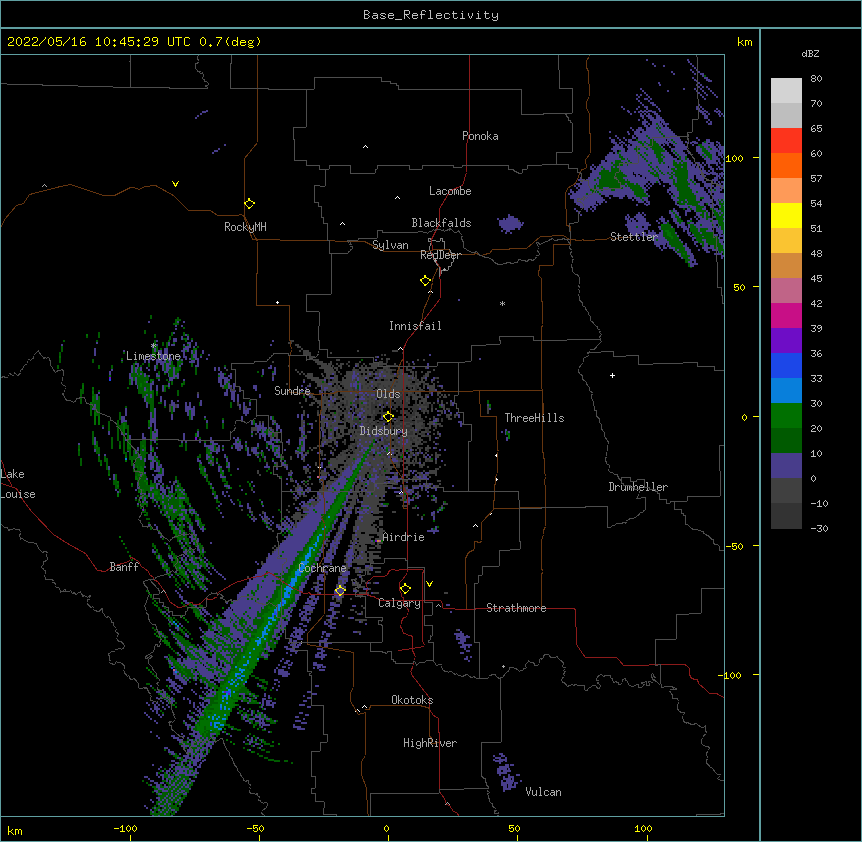The width and height of the screenshot is (862, 842).
Task: Click the Sundre label
Action: coord(292,391)
